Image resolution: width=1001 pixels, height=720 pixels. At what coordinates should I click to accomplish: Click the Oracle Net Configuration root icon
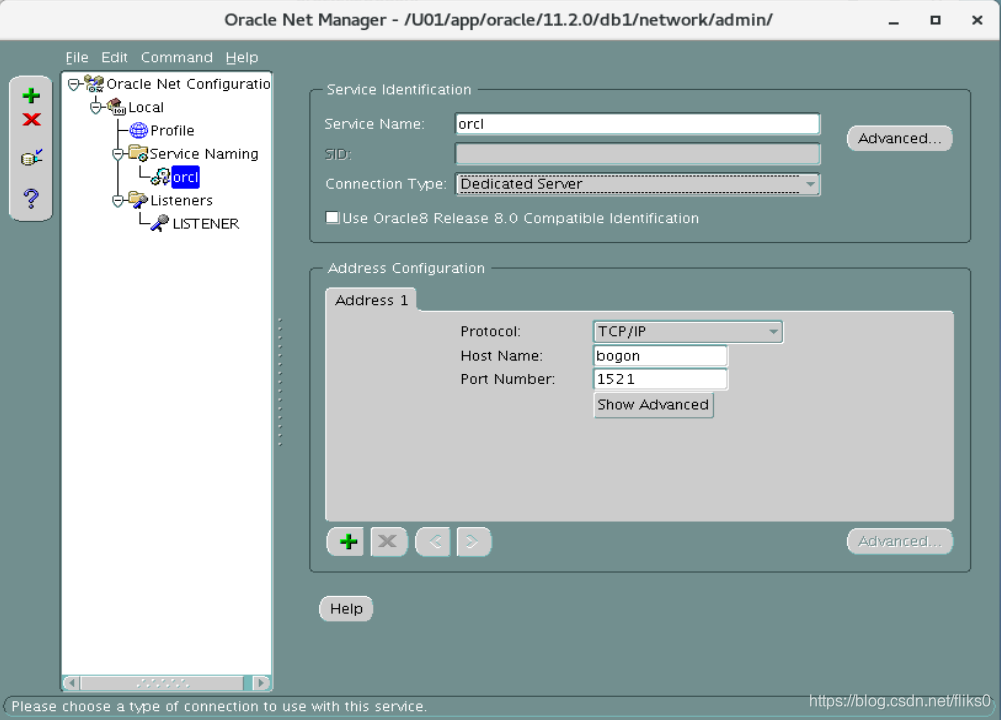coord(94,84)
